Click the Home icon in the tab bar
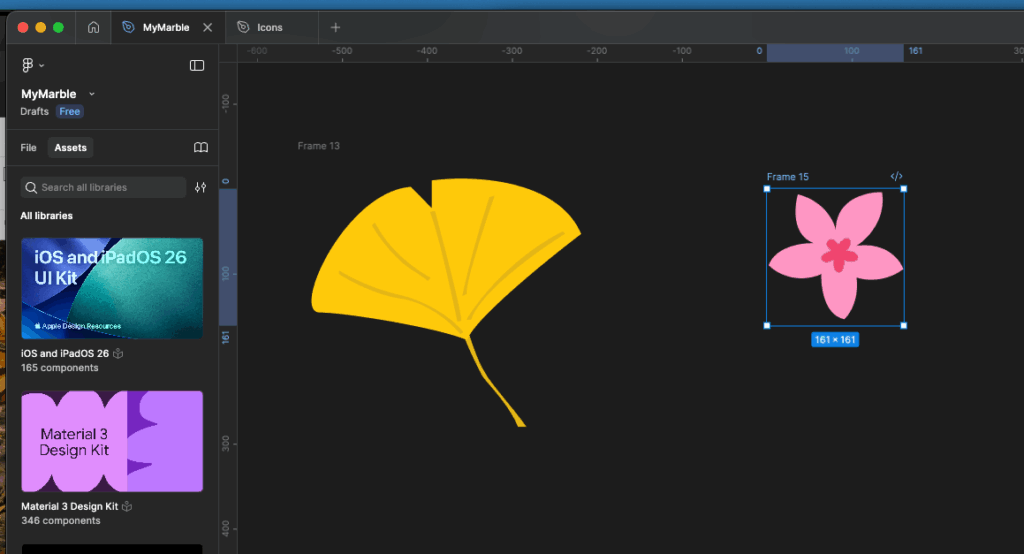 click(93, 28)
